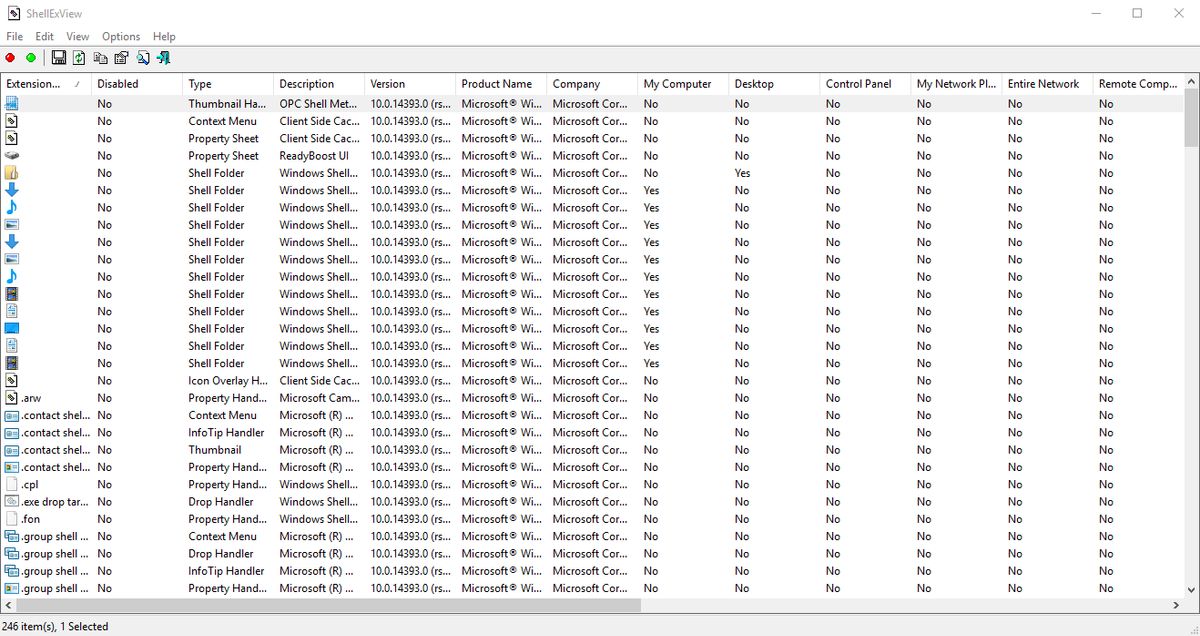Click the horizontal scrollbar right arrow
This screenshot has width=1200, height=636.
(1176, 606)
